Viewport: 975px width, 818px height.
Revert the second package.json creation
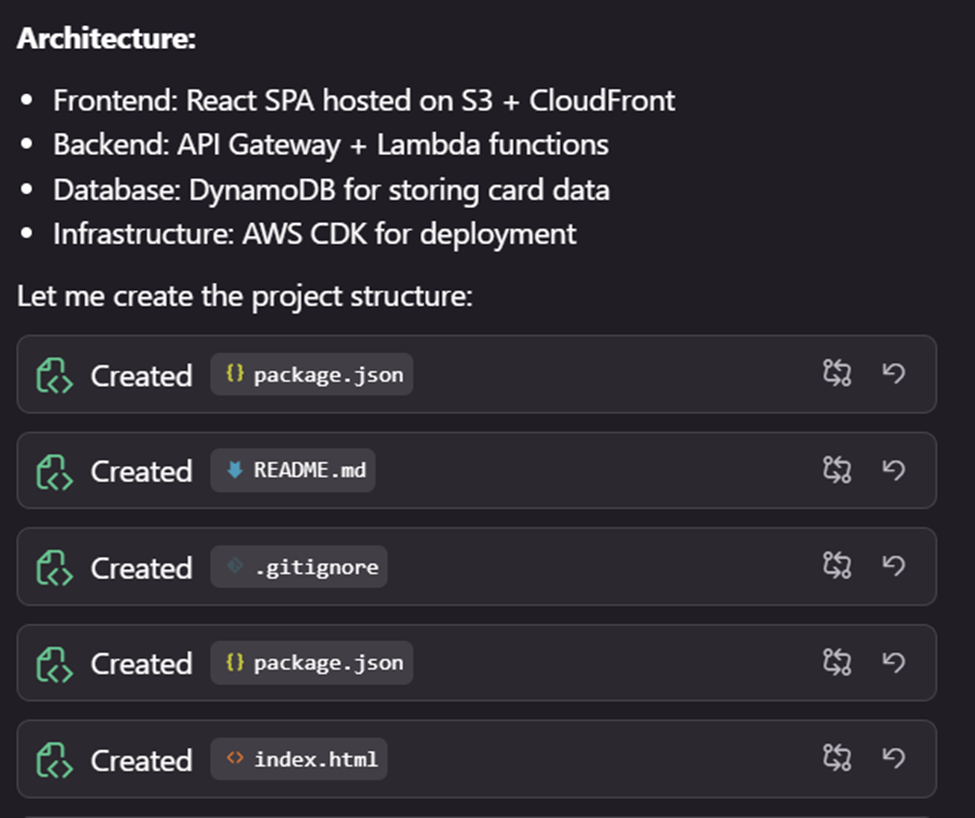pos(893,662)
